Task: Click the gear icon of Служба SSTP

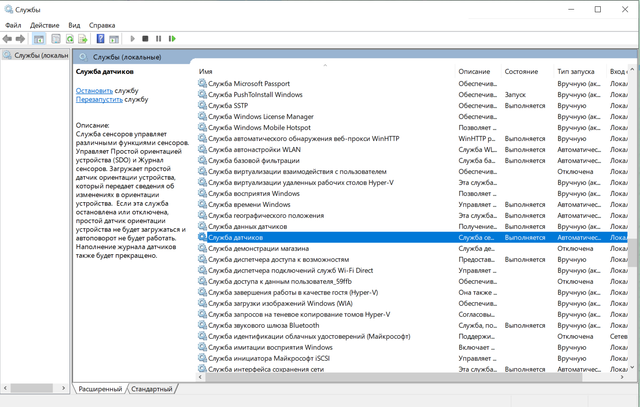Action: (x=202, y=105)
